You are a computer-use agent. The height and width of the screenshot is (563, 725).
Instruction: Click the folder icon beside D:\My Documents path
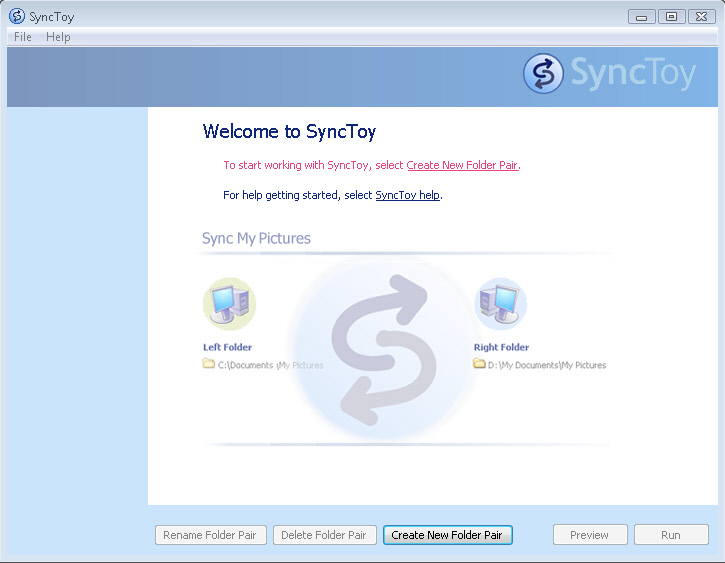point(479,364)
